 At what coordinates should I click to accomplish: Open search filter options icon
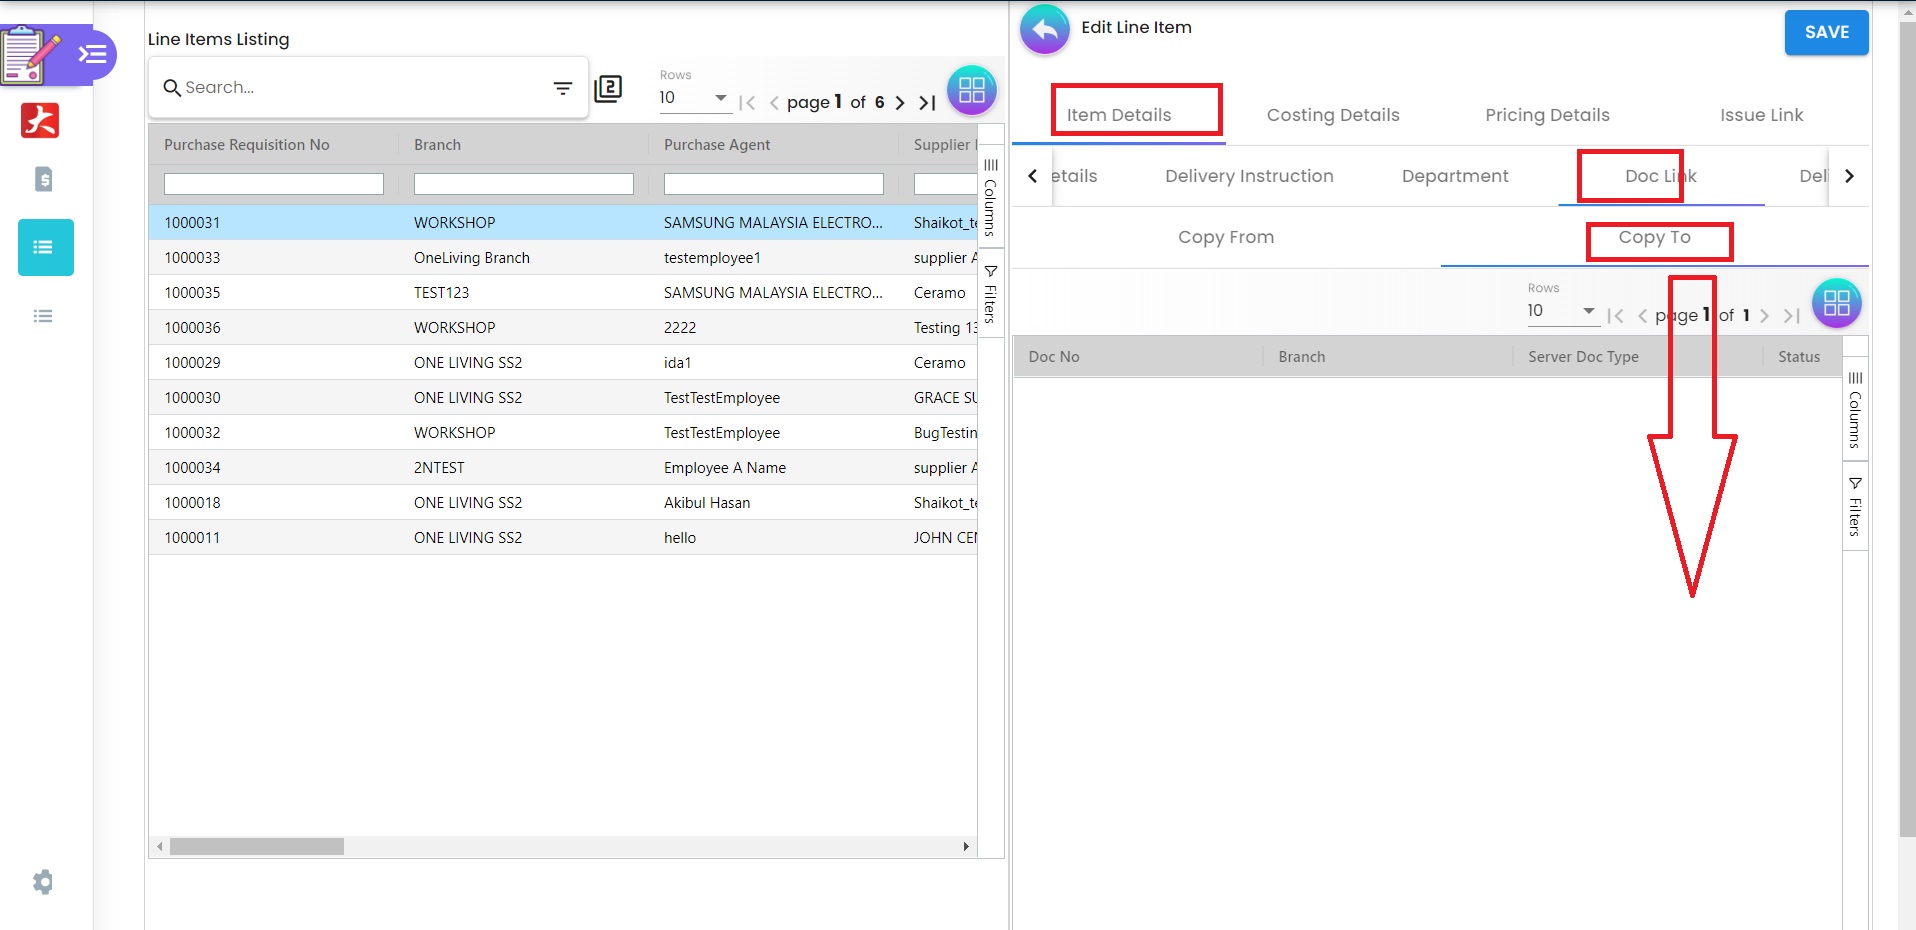(x=563, y=88)
